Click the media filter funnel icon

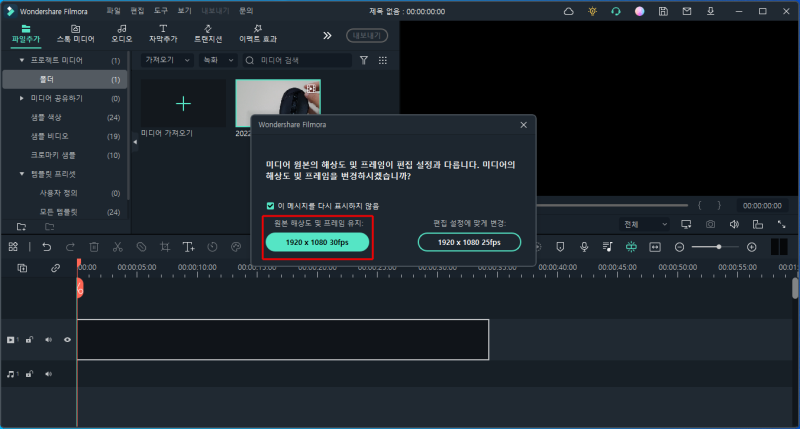364,60
